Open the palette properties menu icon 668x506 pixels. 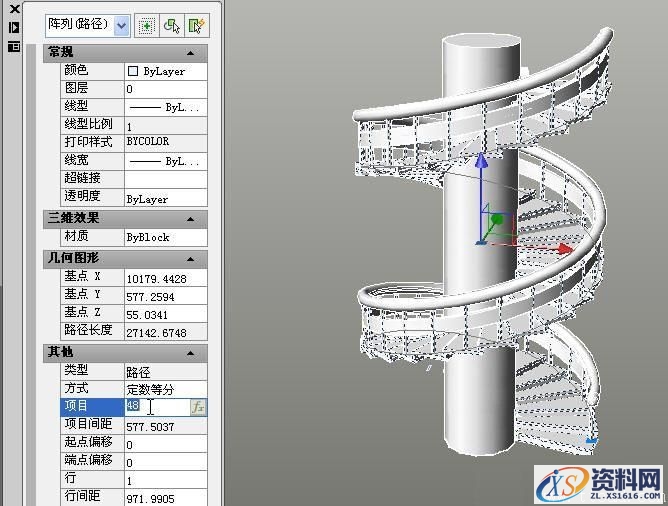14,46
